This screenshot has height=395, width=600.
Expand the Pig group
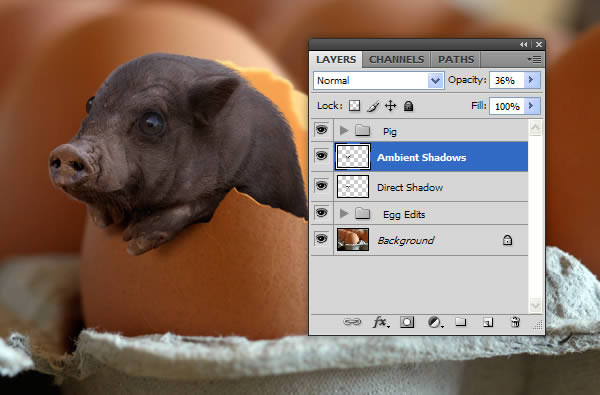click(x=344, y=131)
